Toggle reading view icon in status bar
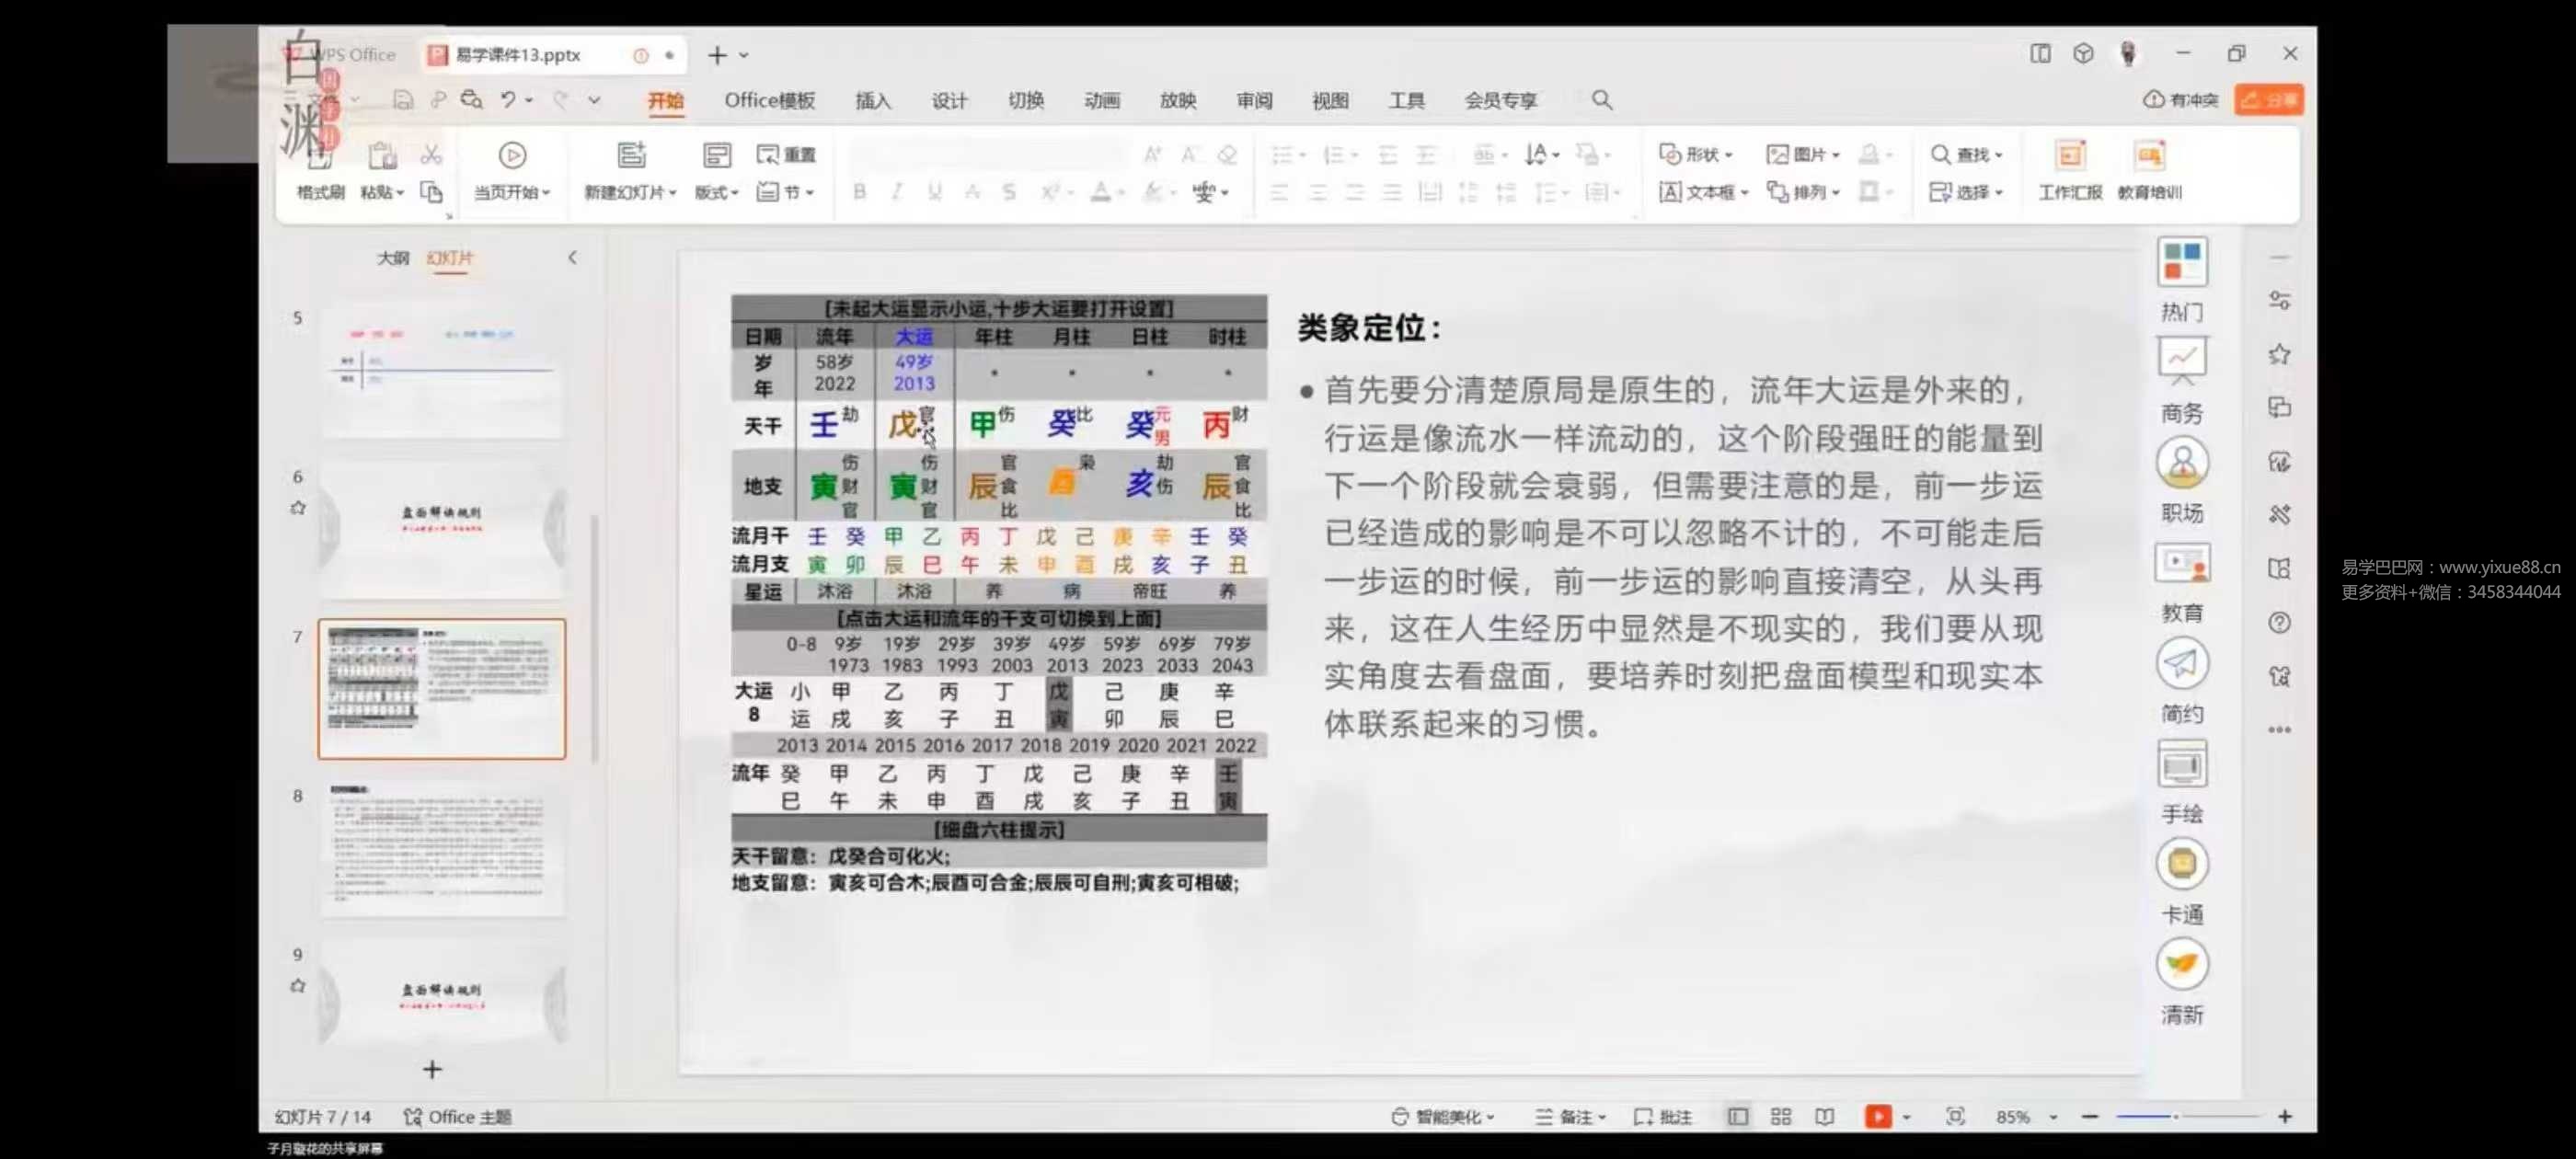 [x=1824, y=1116]
